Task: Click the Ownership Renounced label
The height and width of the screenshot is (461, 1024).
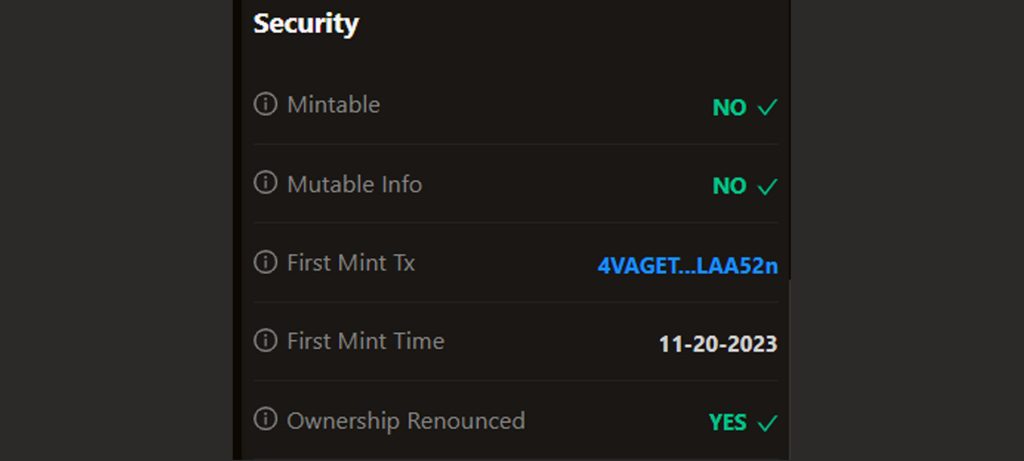Action: pyautogui.click(x=405, y=420)
